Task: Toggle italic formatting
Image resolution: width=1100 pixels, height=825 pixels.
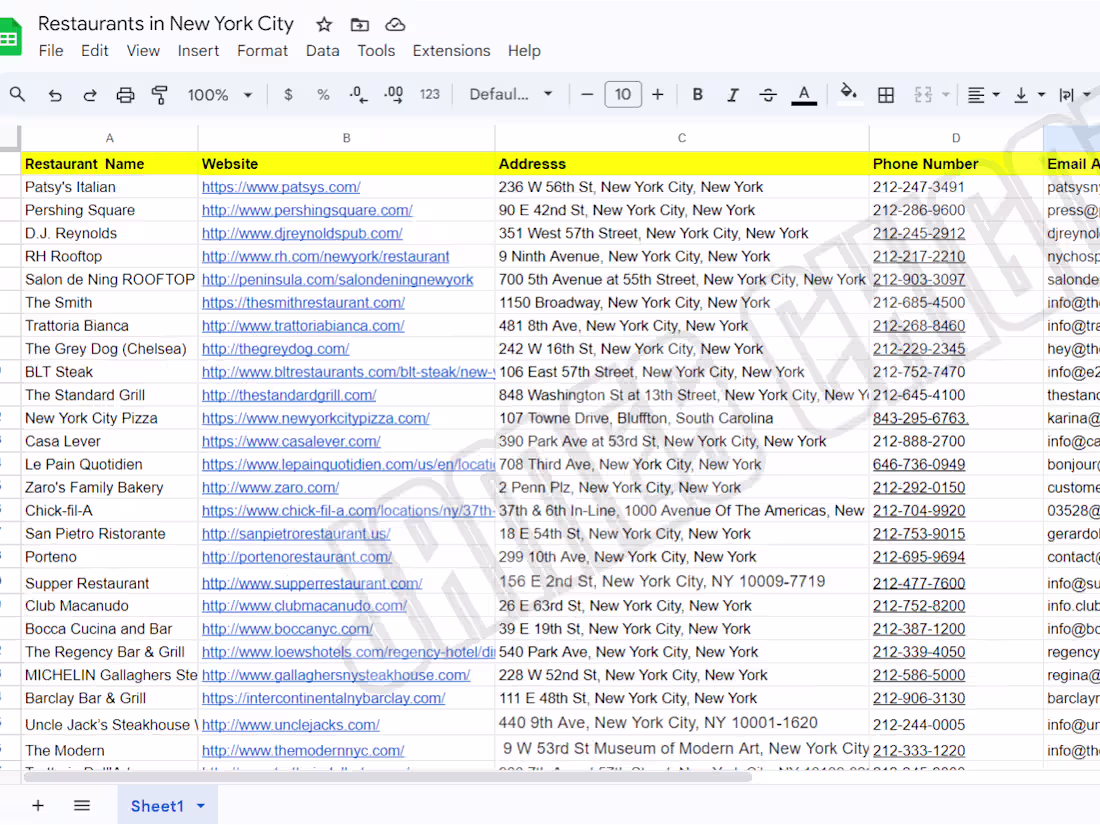Action: tap(732, 95)
